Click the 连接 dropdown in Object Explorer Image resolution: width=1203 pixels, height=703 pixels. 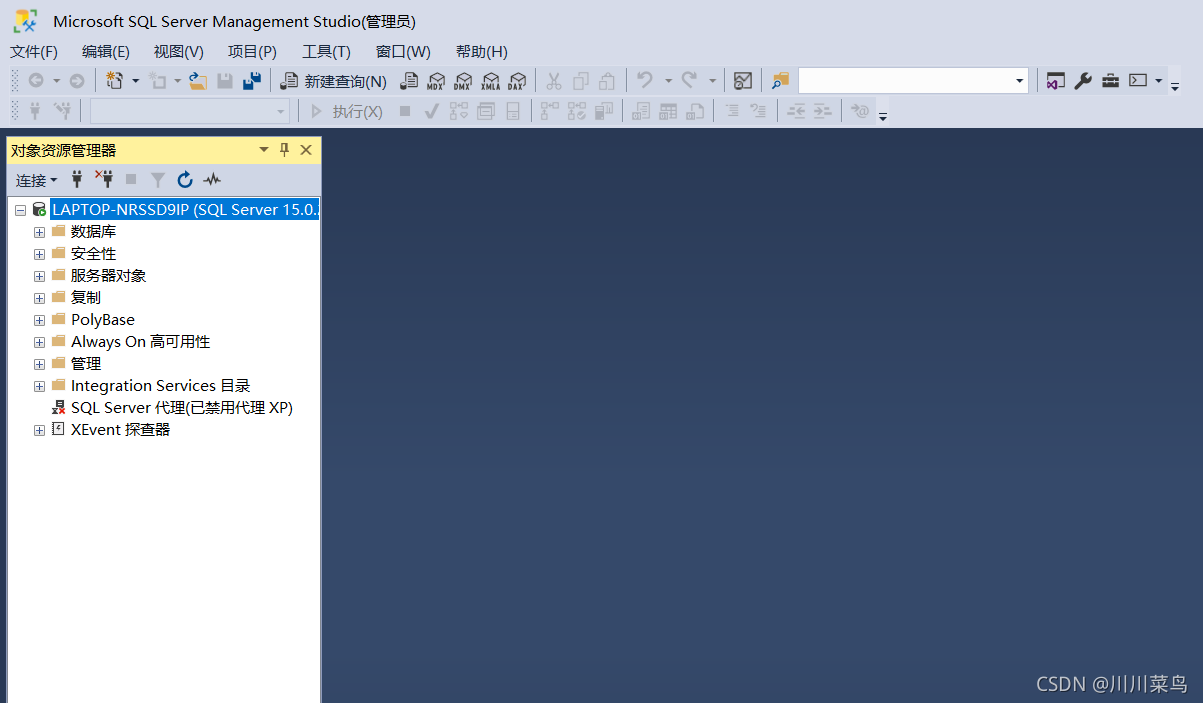coord(36,180)
